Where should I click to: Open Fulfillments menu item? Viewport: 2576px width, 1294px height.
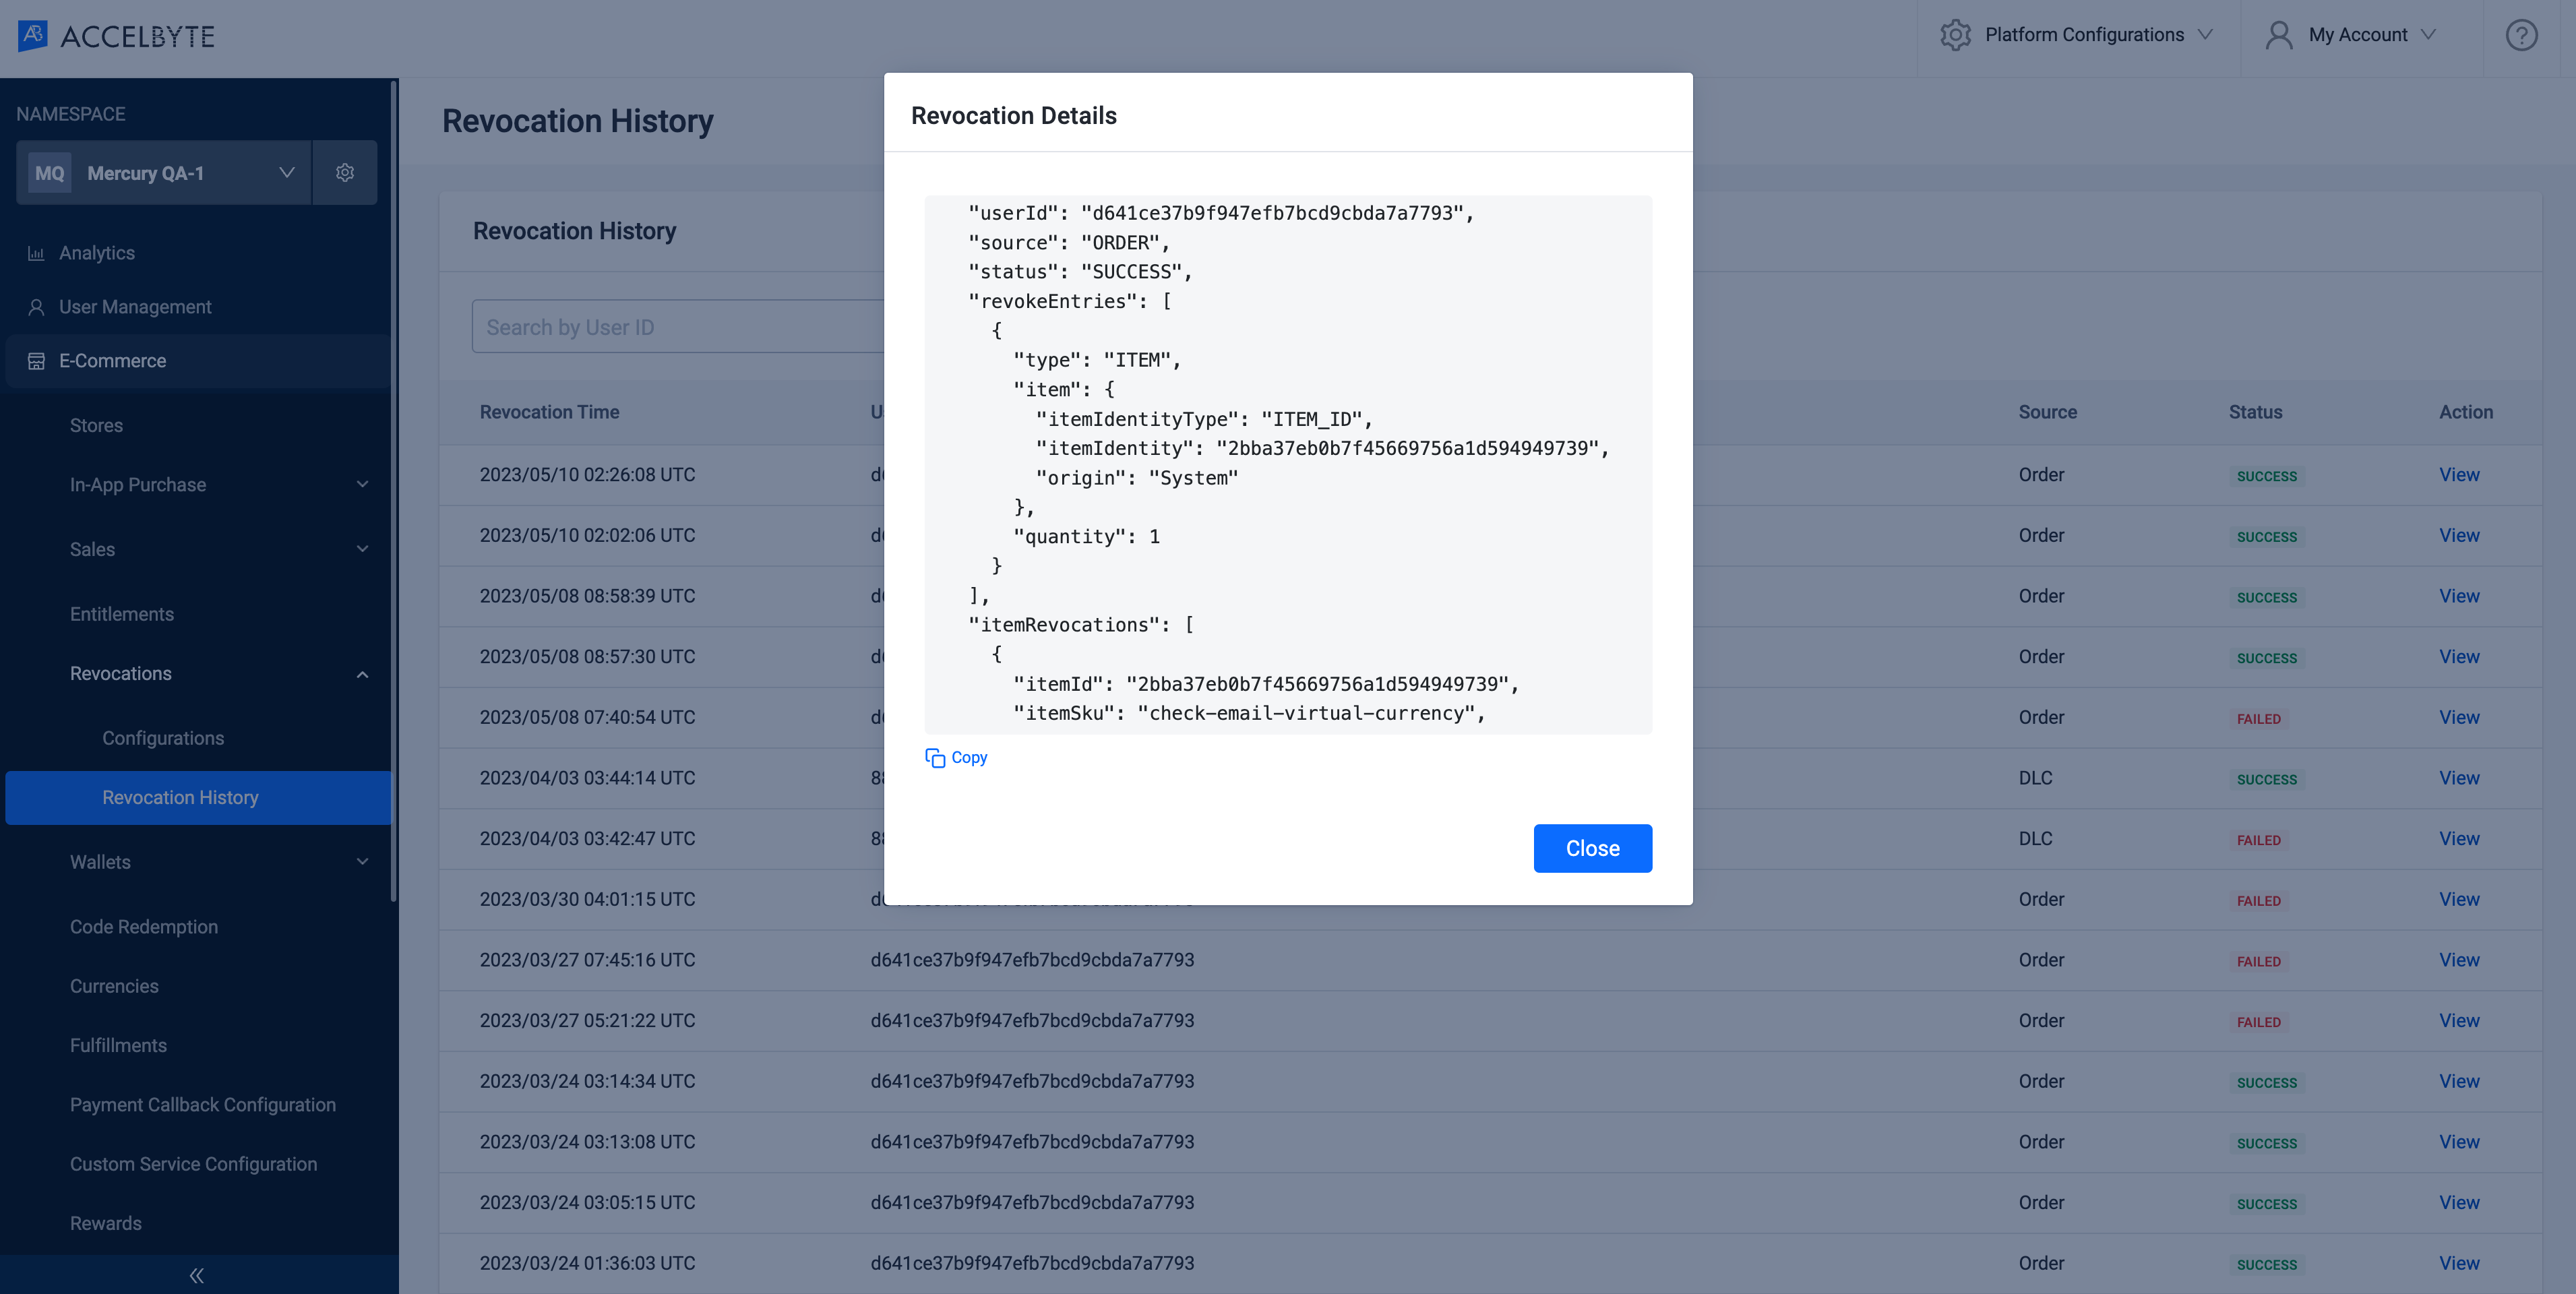pyautogui.click(x=118, y=1045)
